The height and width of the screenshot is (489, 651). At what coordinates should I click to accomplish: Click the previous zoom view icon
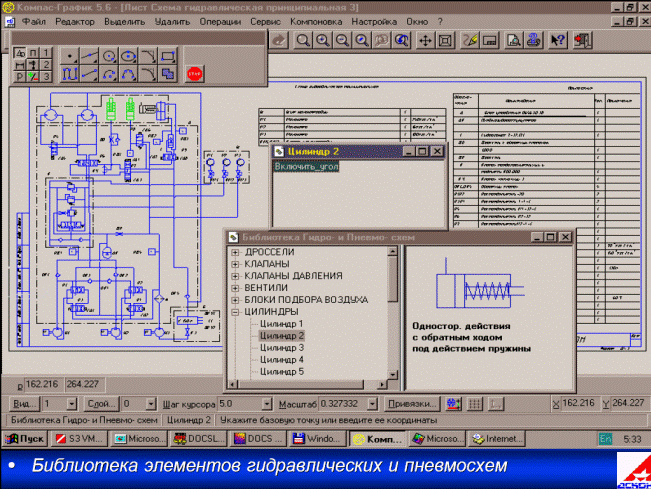401,40
